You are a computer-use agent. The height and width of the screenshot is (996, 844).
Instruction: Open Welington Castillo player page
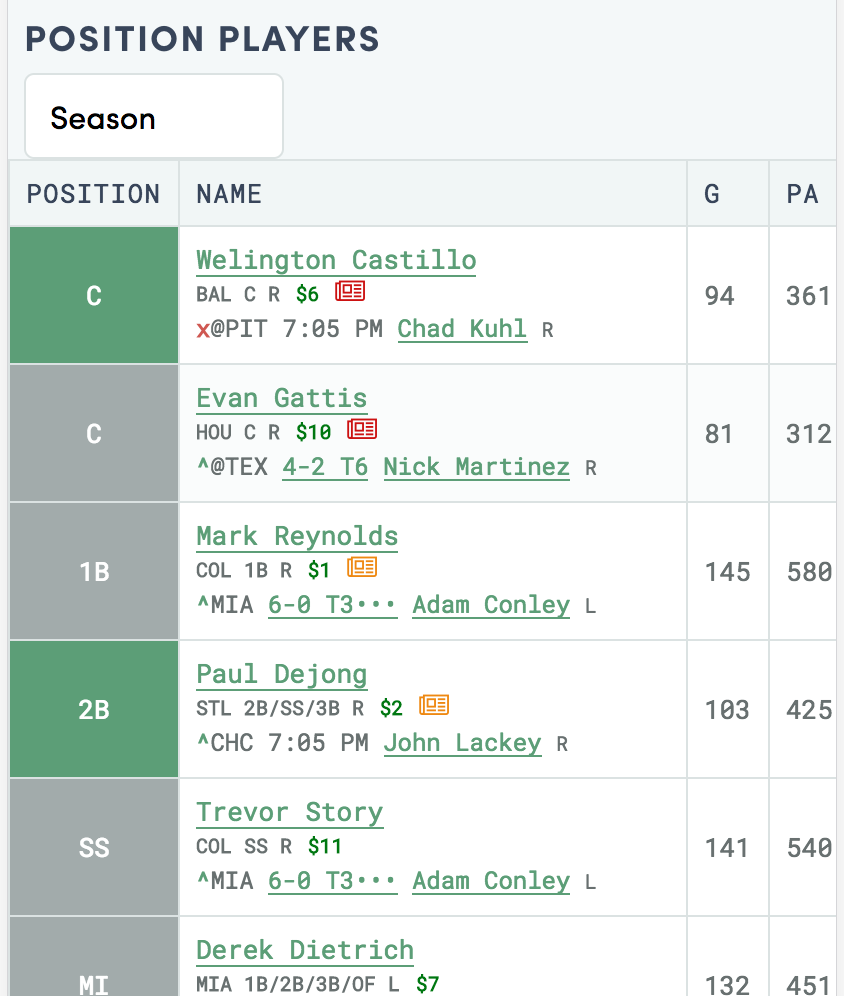click(336, 260)
